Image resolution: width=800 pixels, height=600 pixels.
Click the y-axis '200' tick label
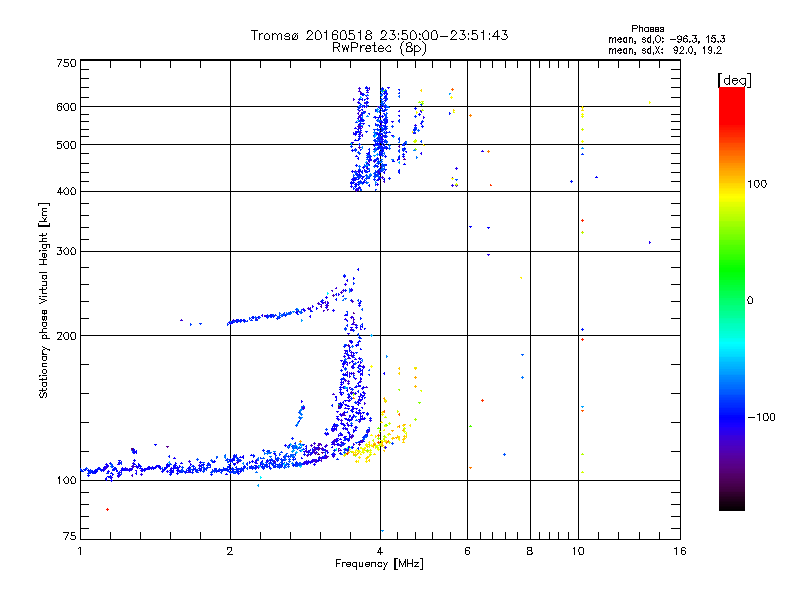click(x=66, y=336)
